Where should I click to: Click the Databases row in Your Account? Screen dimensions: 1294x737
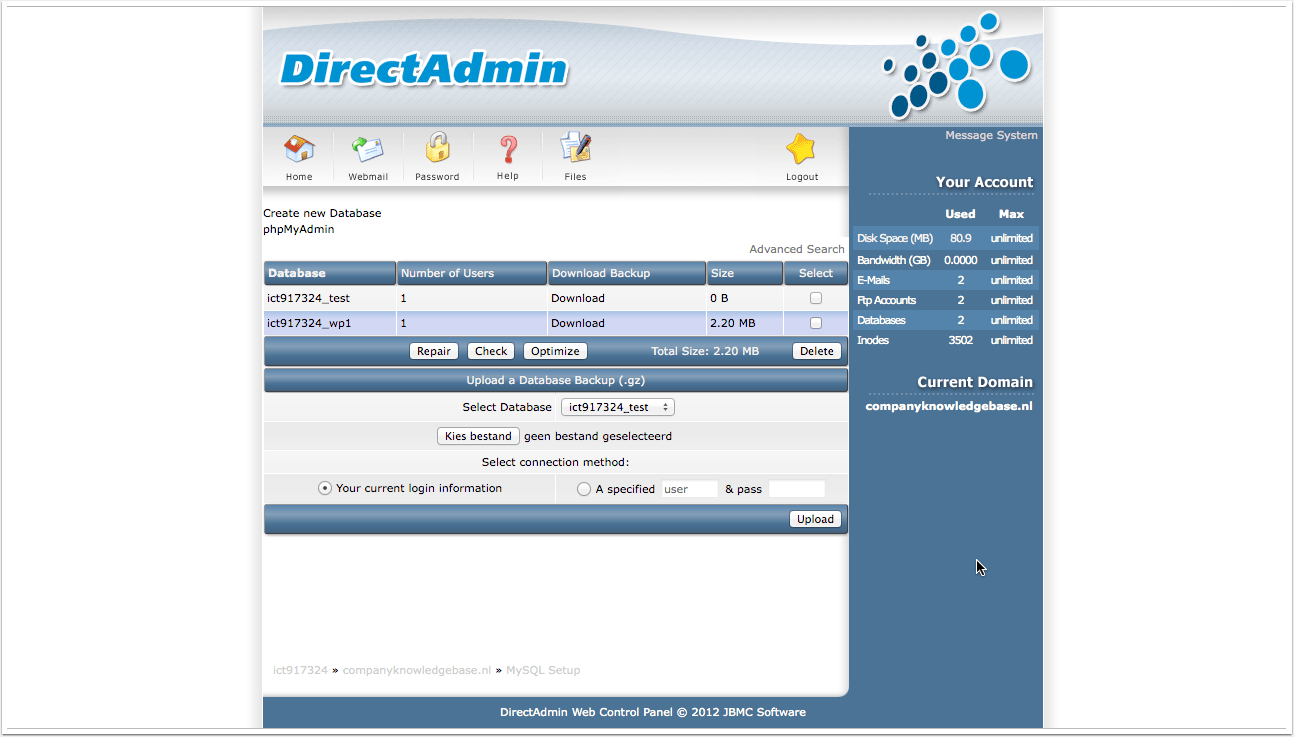(x=945, y=320)
